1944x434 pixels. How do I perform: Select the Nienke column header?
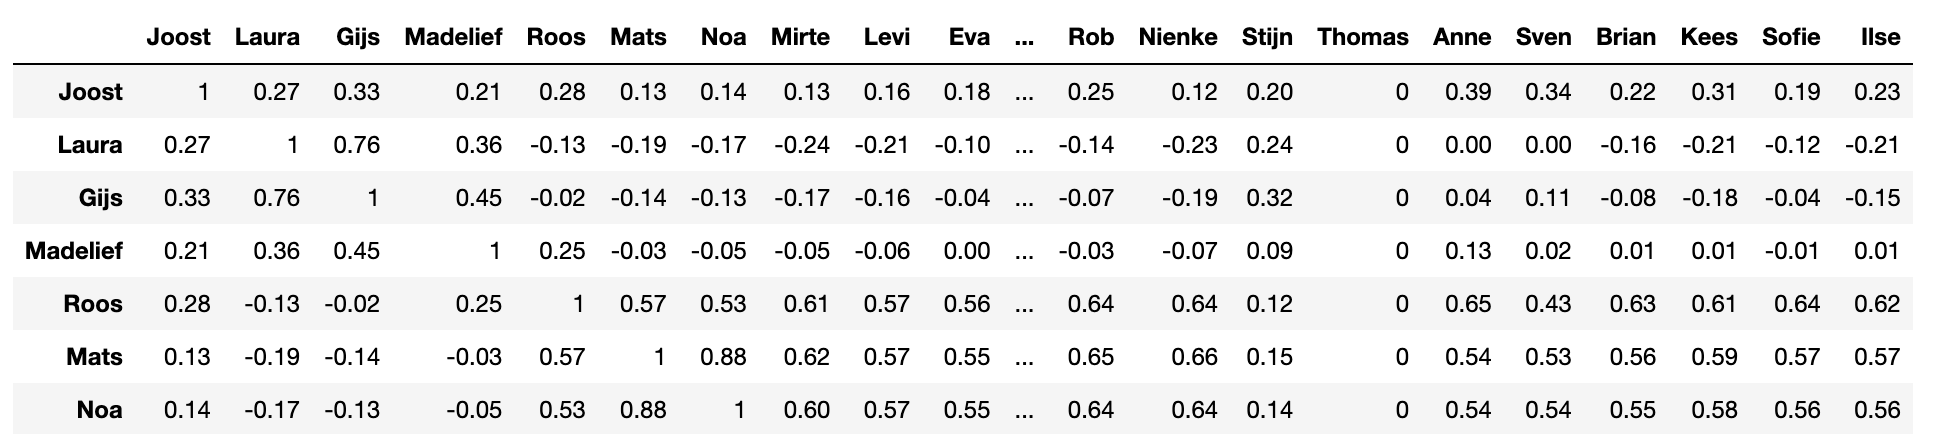(x=1178, y=38)
